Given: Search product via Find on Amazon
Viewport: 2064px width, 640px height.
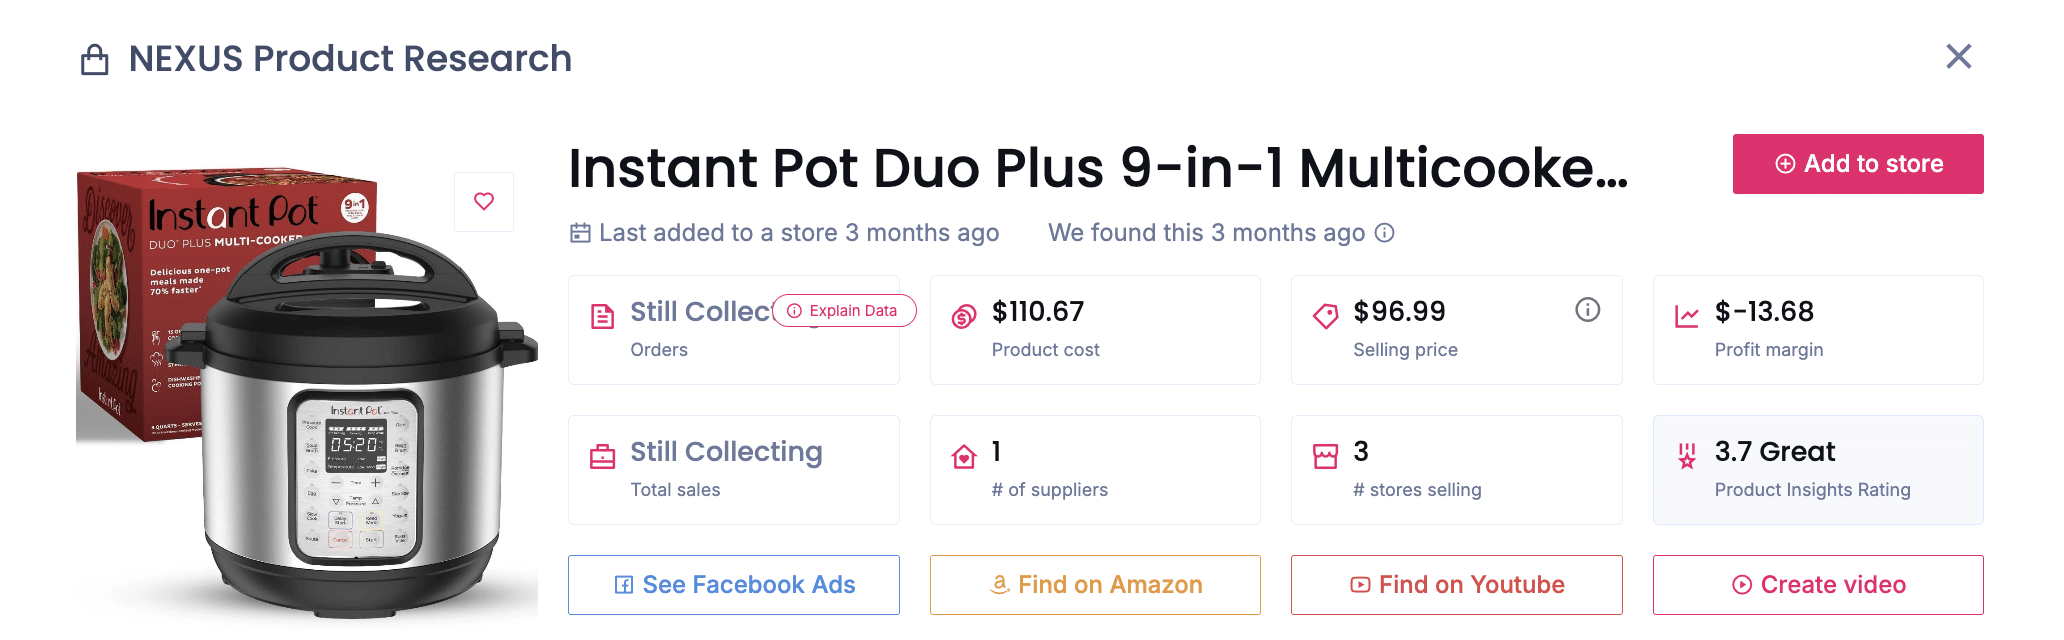Looking at the screenshot, I should click(1095, 585).
